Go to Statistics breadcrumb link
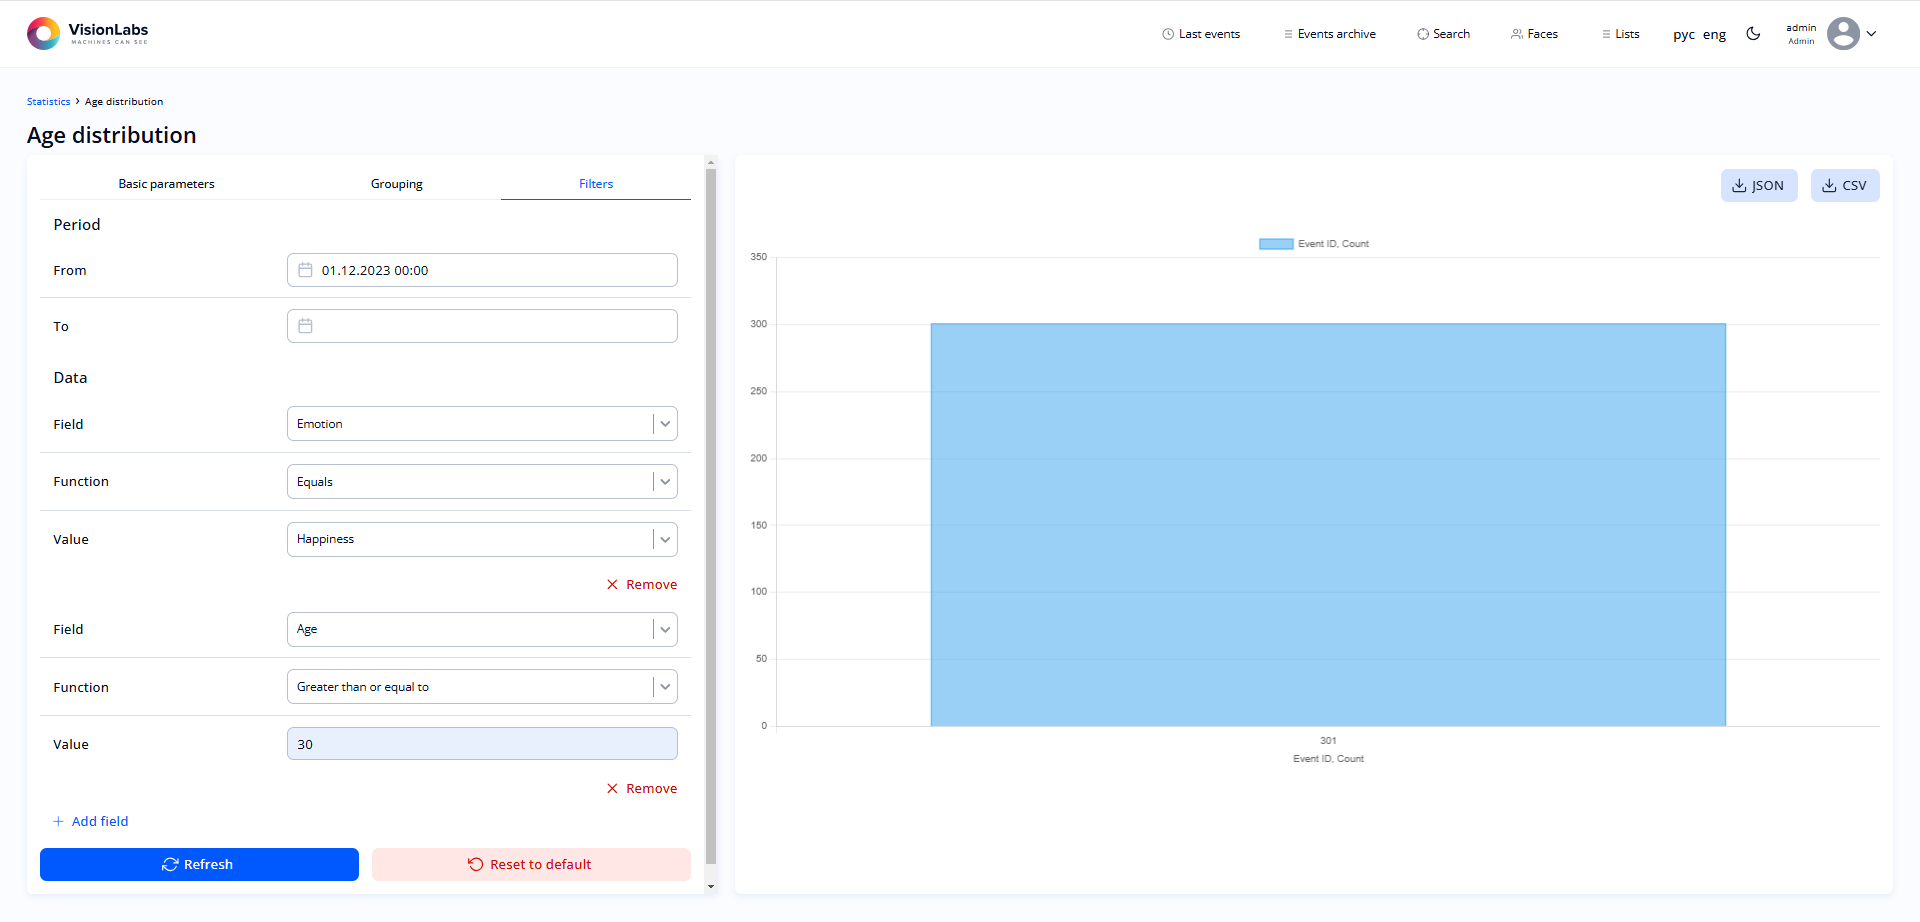 (x=48, y=102)
